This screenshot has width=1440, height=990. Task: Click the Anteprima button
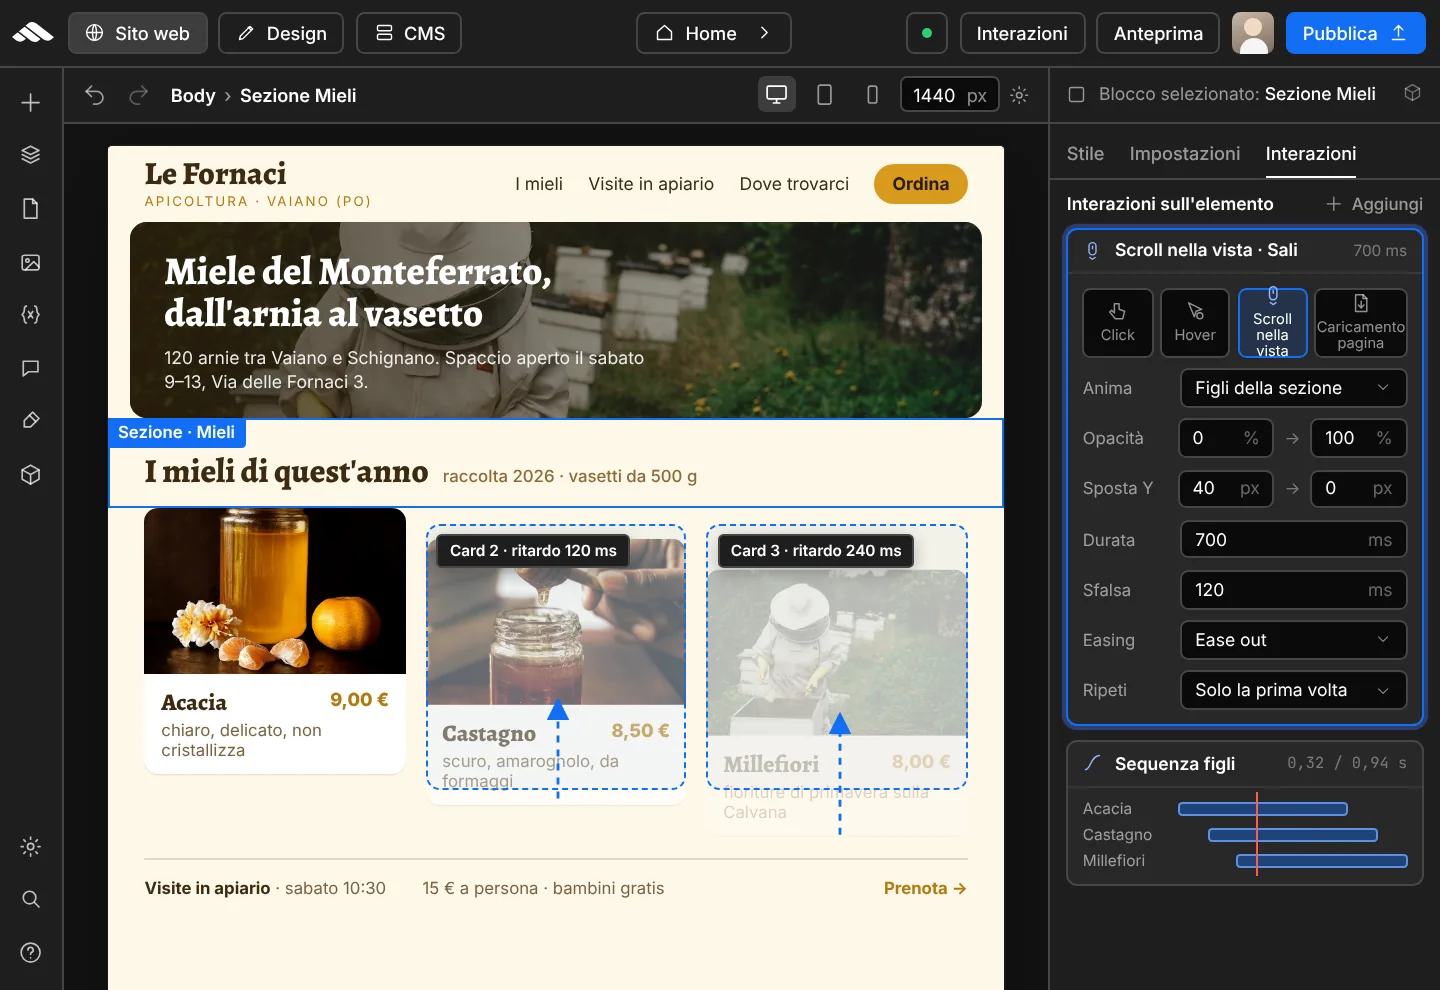(1158, 33)
